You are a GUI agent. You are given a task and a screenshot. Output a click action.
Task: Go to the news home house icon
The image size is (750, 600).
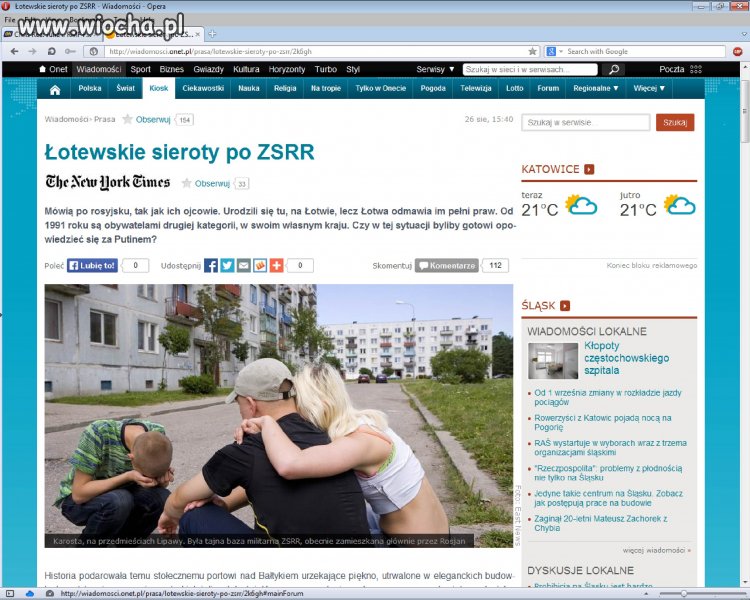click(x=55, y=89)
